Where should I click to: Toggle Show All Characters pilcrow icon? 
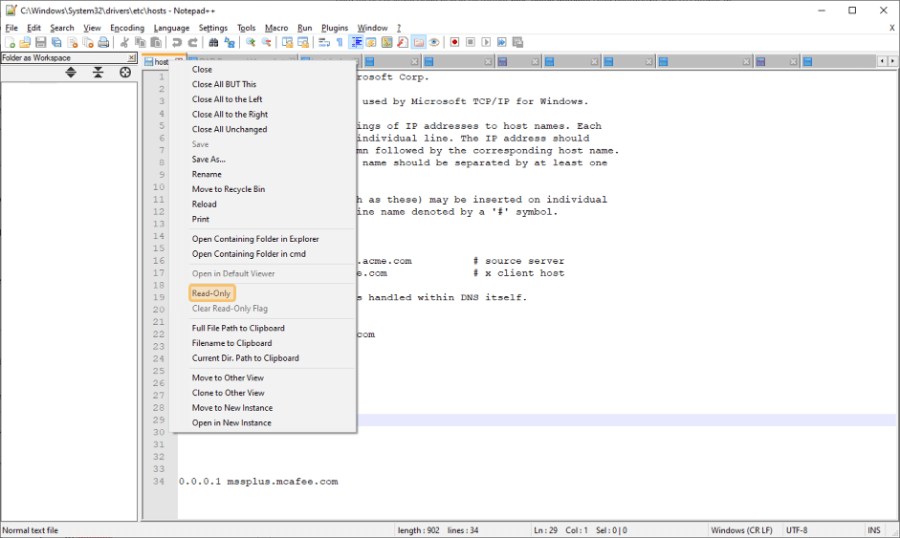(x=340, y=42)
